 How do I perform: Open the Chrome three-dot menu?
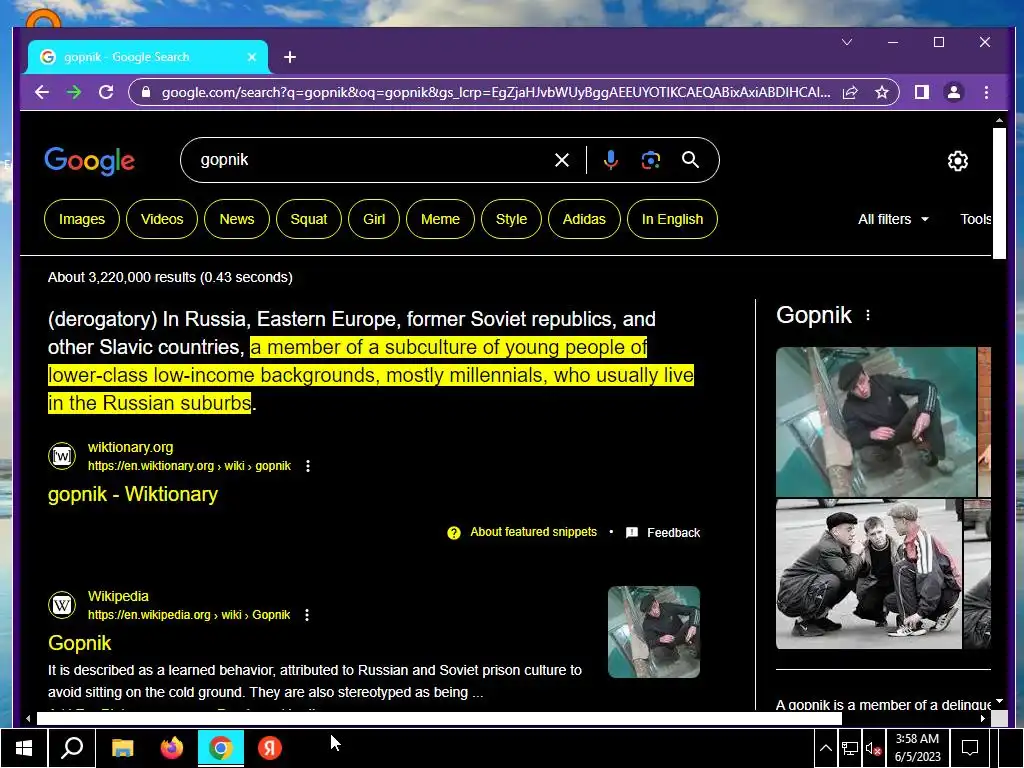pyautogui.click(x=986, y=92)
